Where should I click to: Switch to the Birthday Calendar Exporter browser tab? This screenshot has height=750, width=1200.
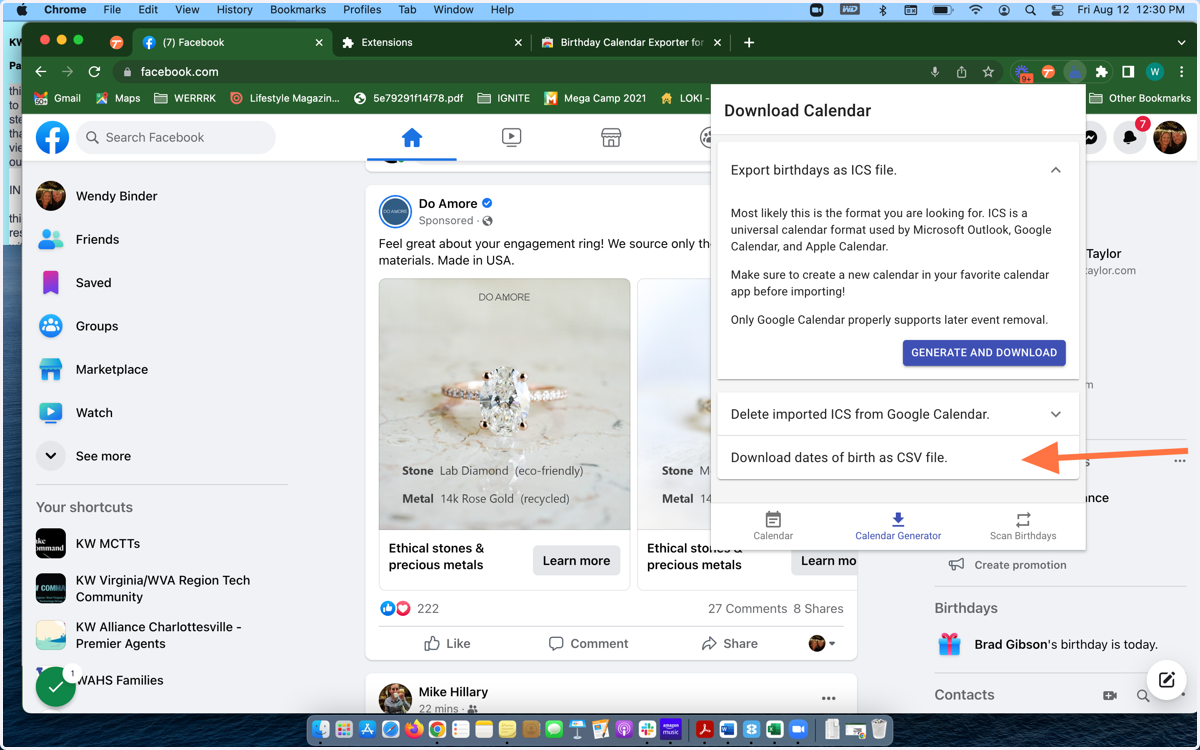coord(631,43)
